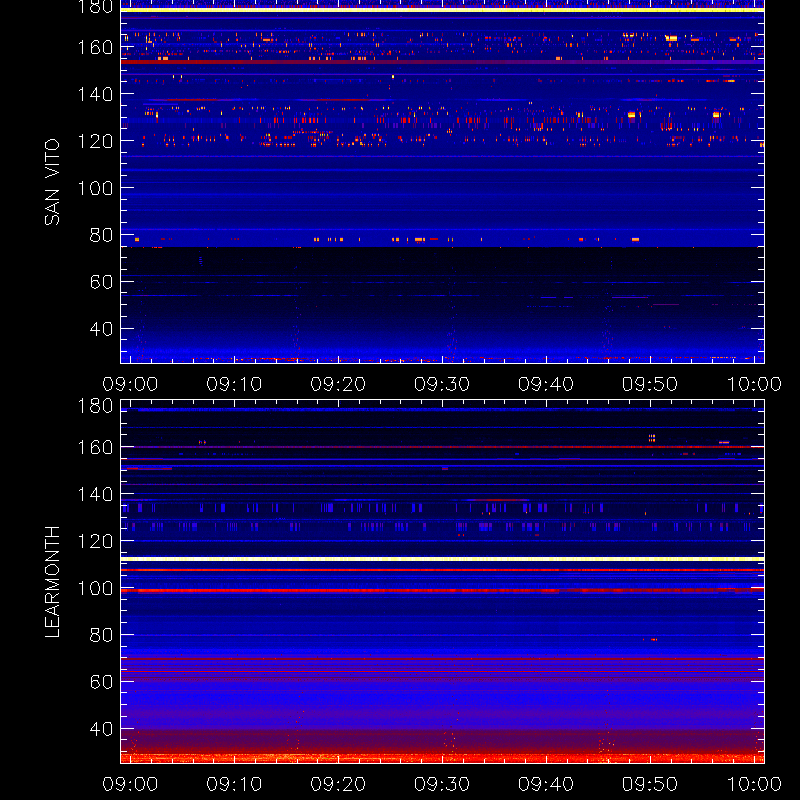Click 10:00 under the San Vito plot
The height and width of the screenshot is (800, 800).
[754, 384]
